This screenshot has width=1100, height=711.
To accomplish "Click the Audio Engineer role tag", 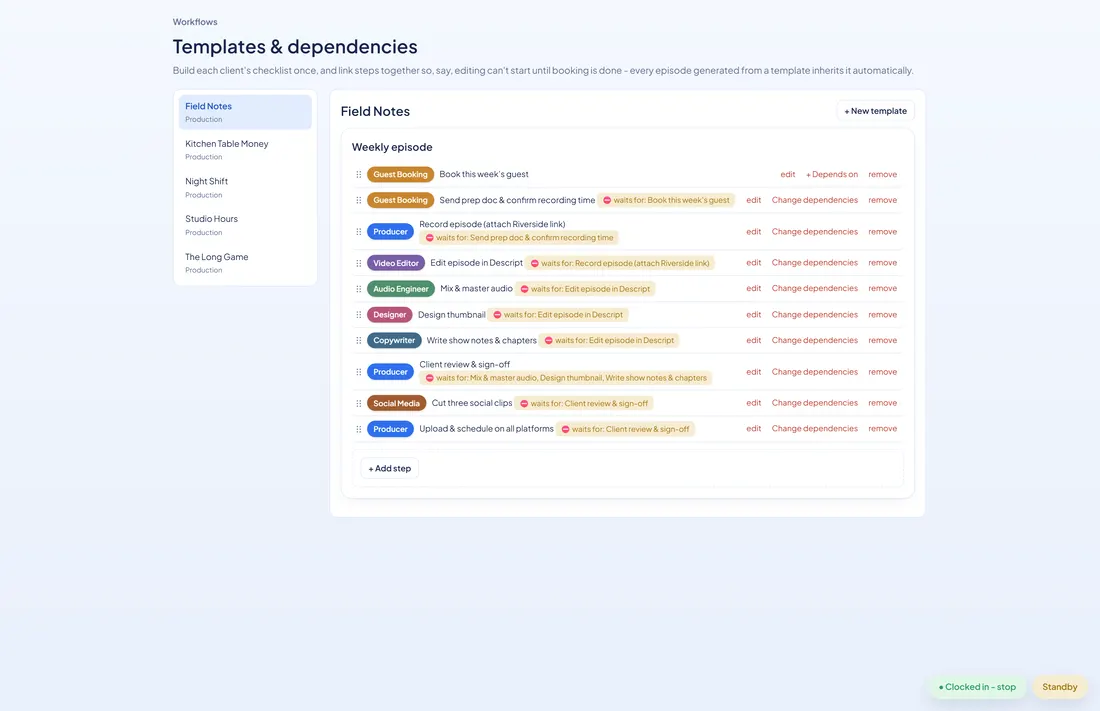I will pos(401,288).
